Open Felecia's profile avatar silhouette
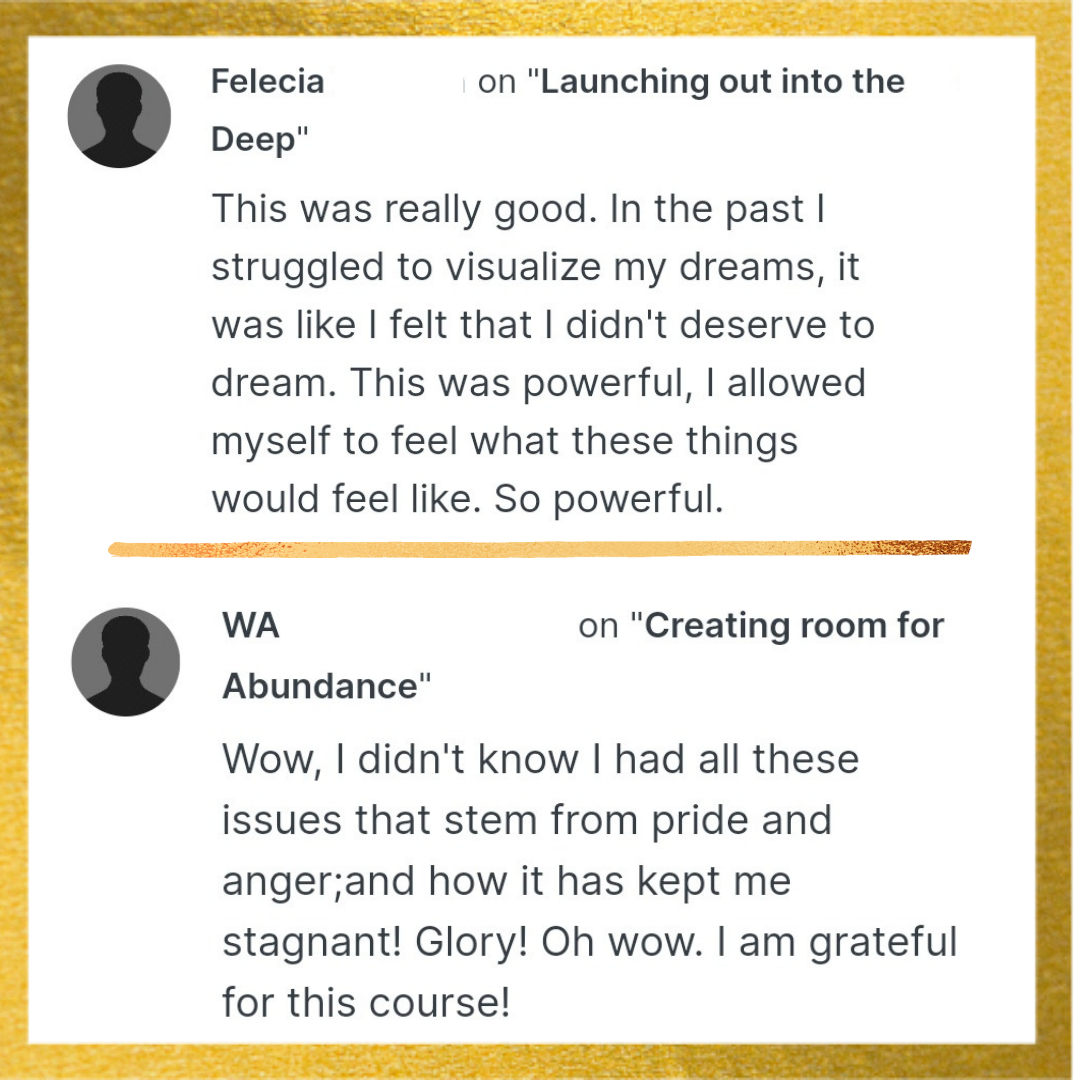The height and width of the screenshot is (1080, 1080). pos(119,116)
